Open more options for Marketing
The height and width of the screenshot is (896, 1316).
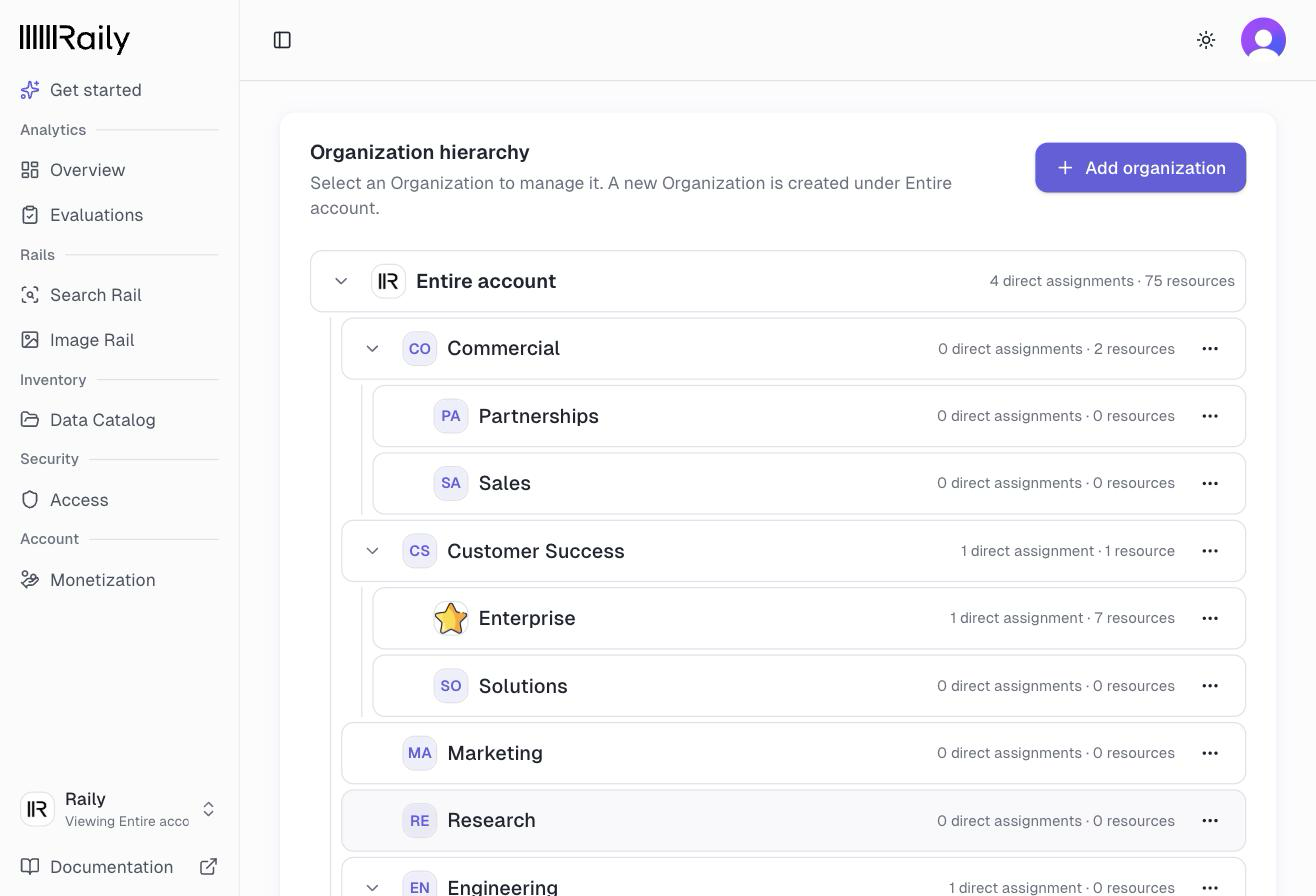(1210, 753)
